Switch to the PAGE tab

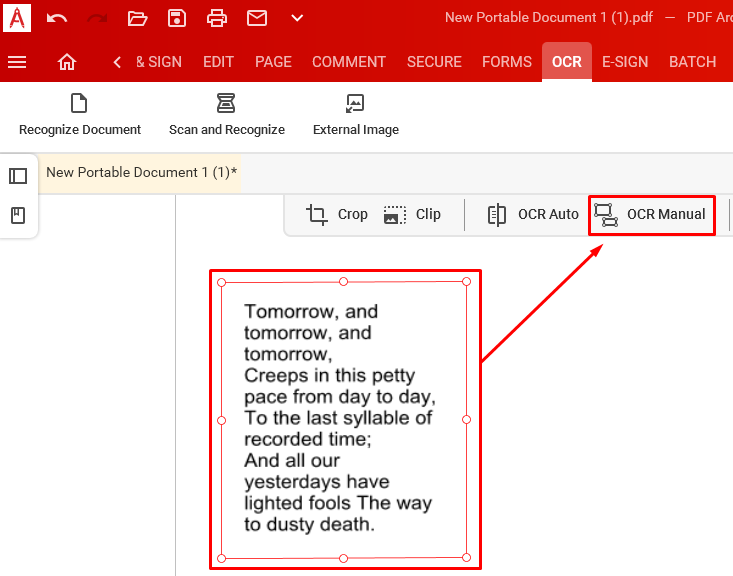[273, 62]
